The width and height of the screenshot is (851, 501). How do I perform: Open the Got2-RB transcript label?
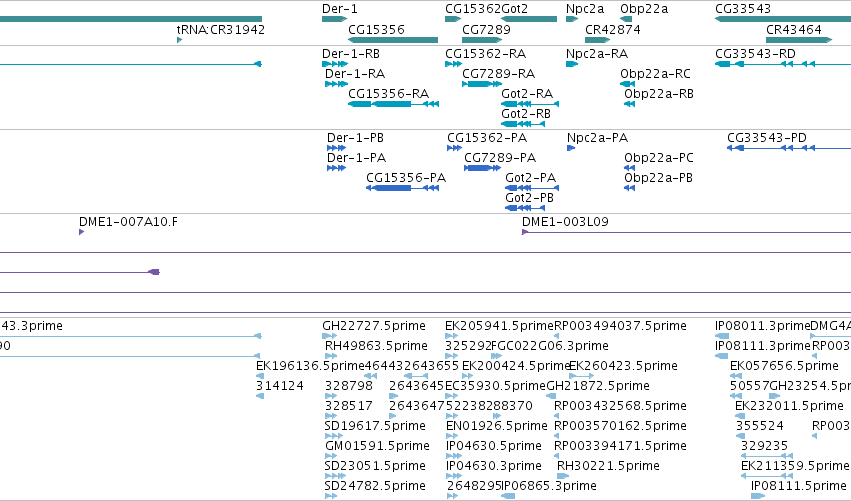tap(526, 114)
